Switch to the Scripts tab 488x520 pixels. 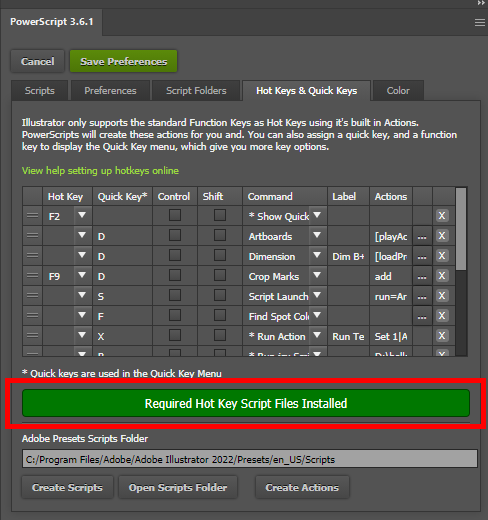(x=40, y=91)
